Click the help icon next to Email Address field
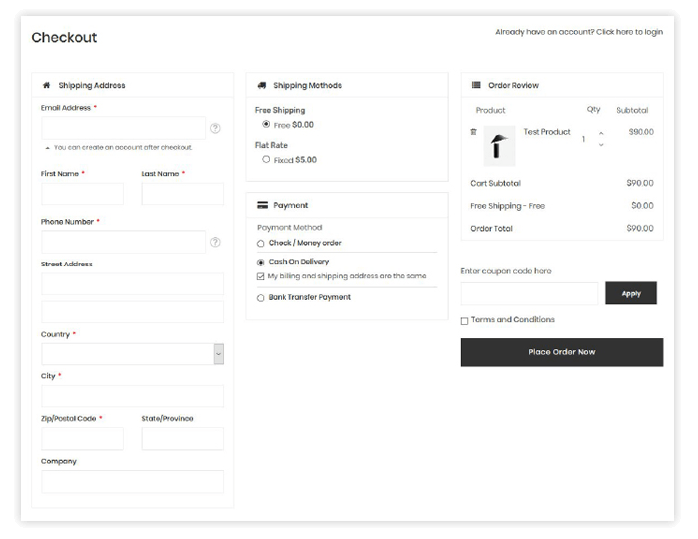Screen dimensions: 698x539 point(215,128)
